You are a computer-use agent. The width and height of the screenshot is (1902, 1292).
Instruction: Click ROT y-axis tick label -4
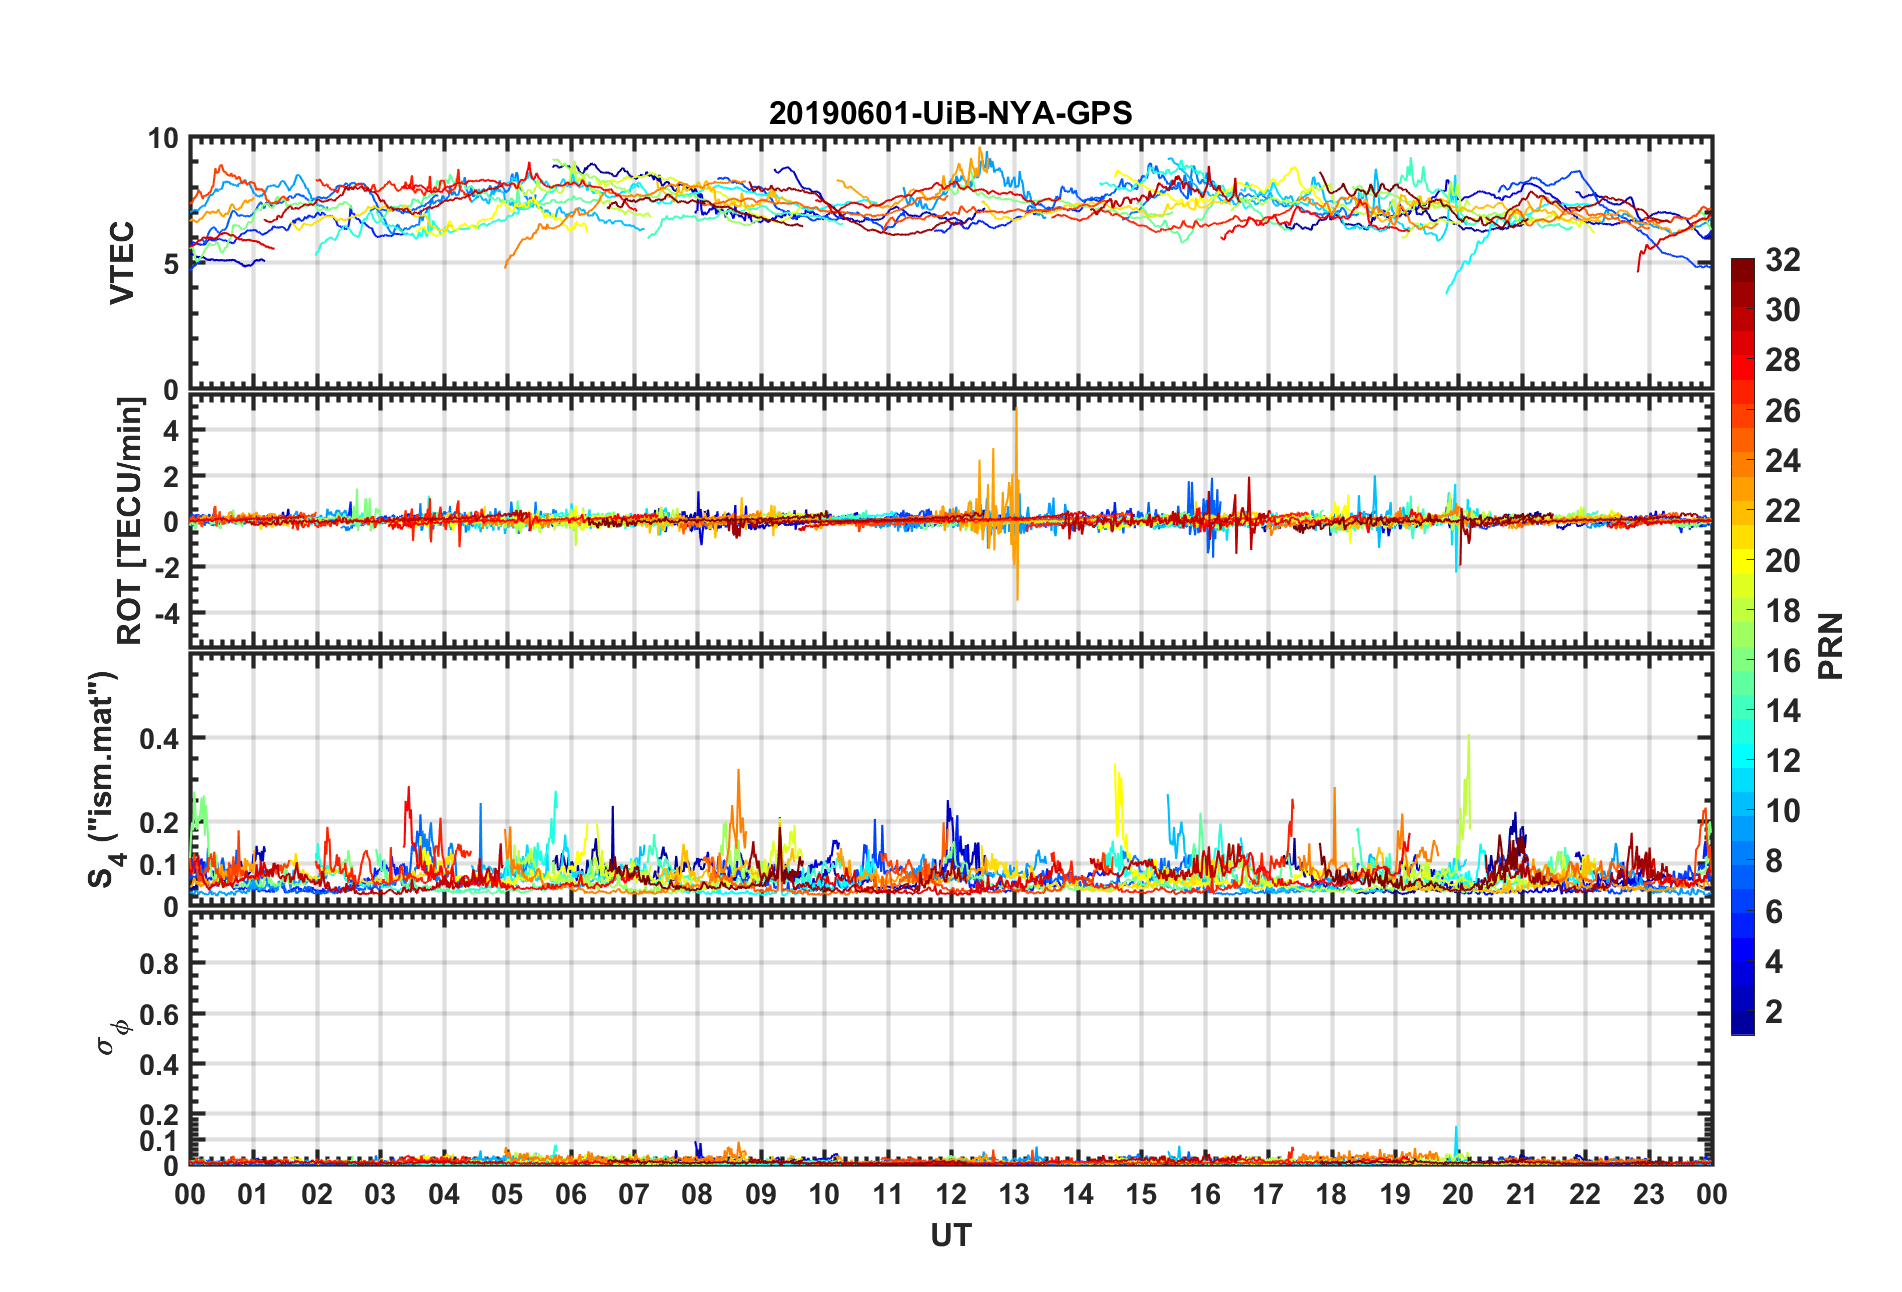tap(167, 612)
